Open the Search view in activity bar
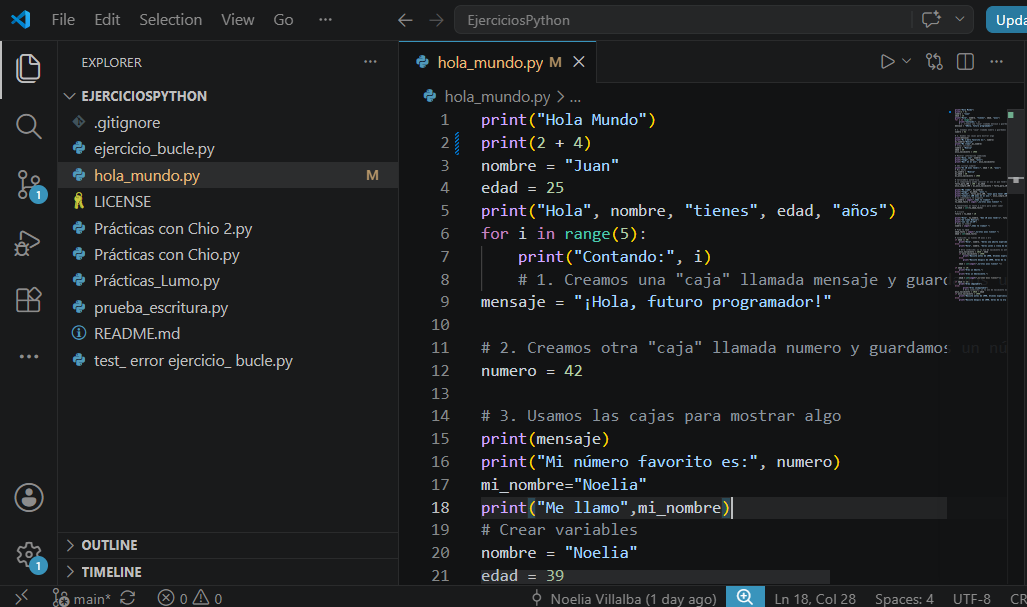 [x=28, y=126]
